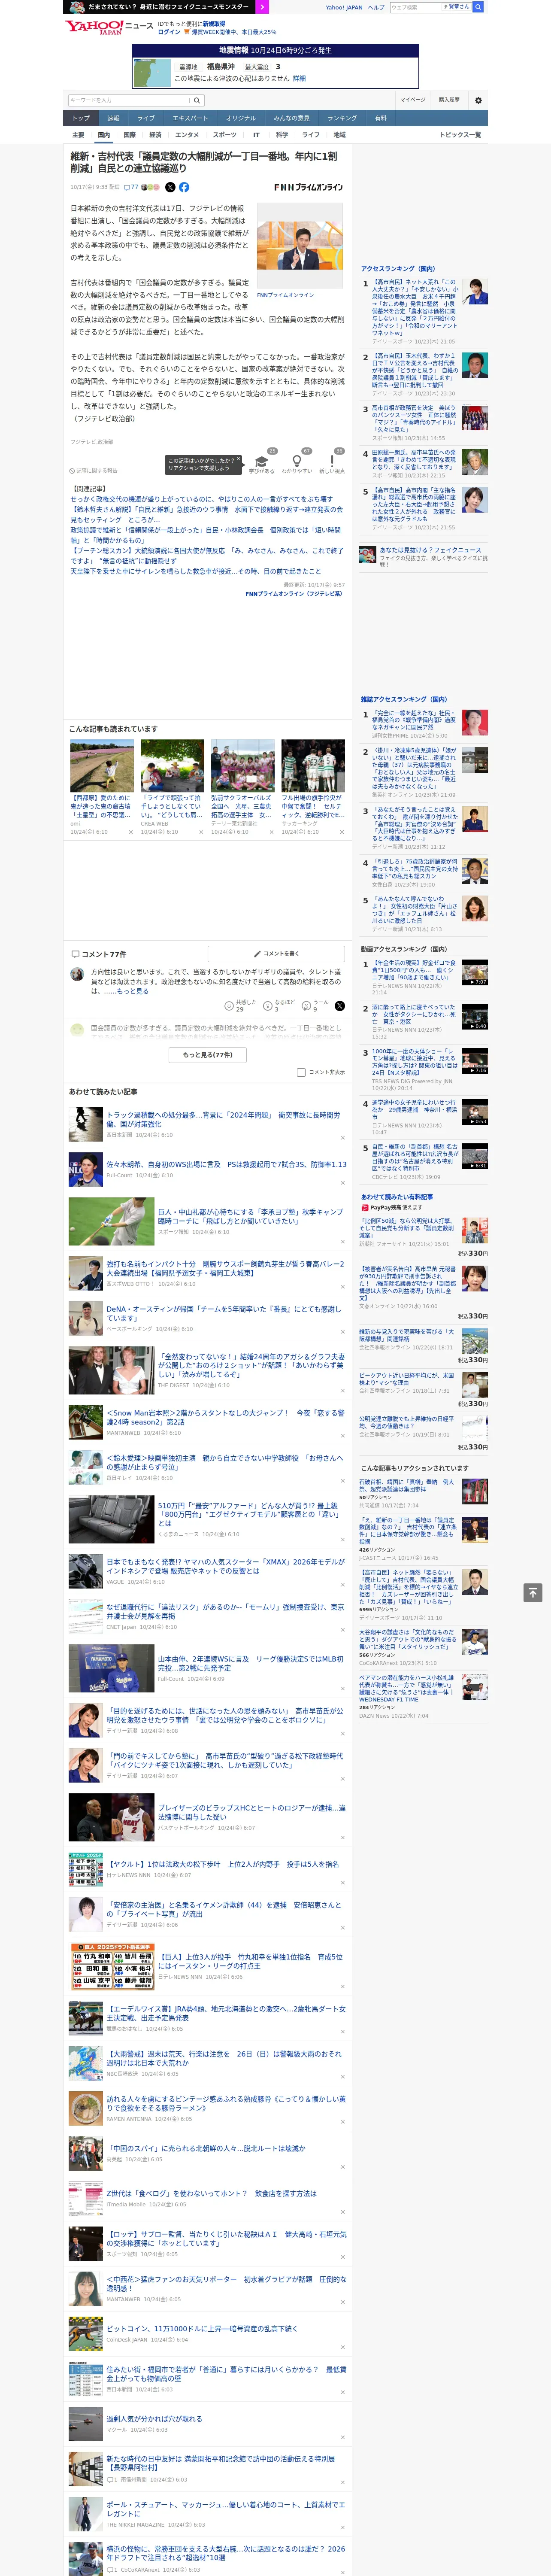This screenshot has width=551, height=2576.
Task: Click the scroll-to-top arrow button
Action: [x=533, y=1593]
